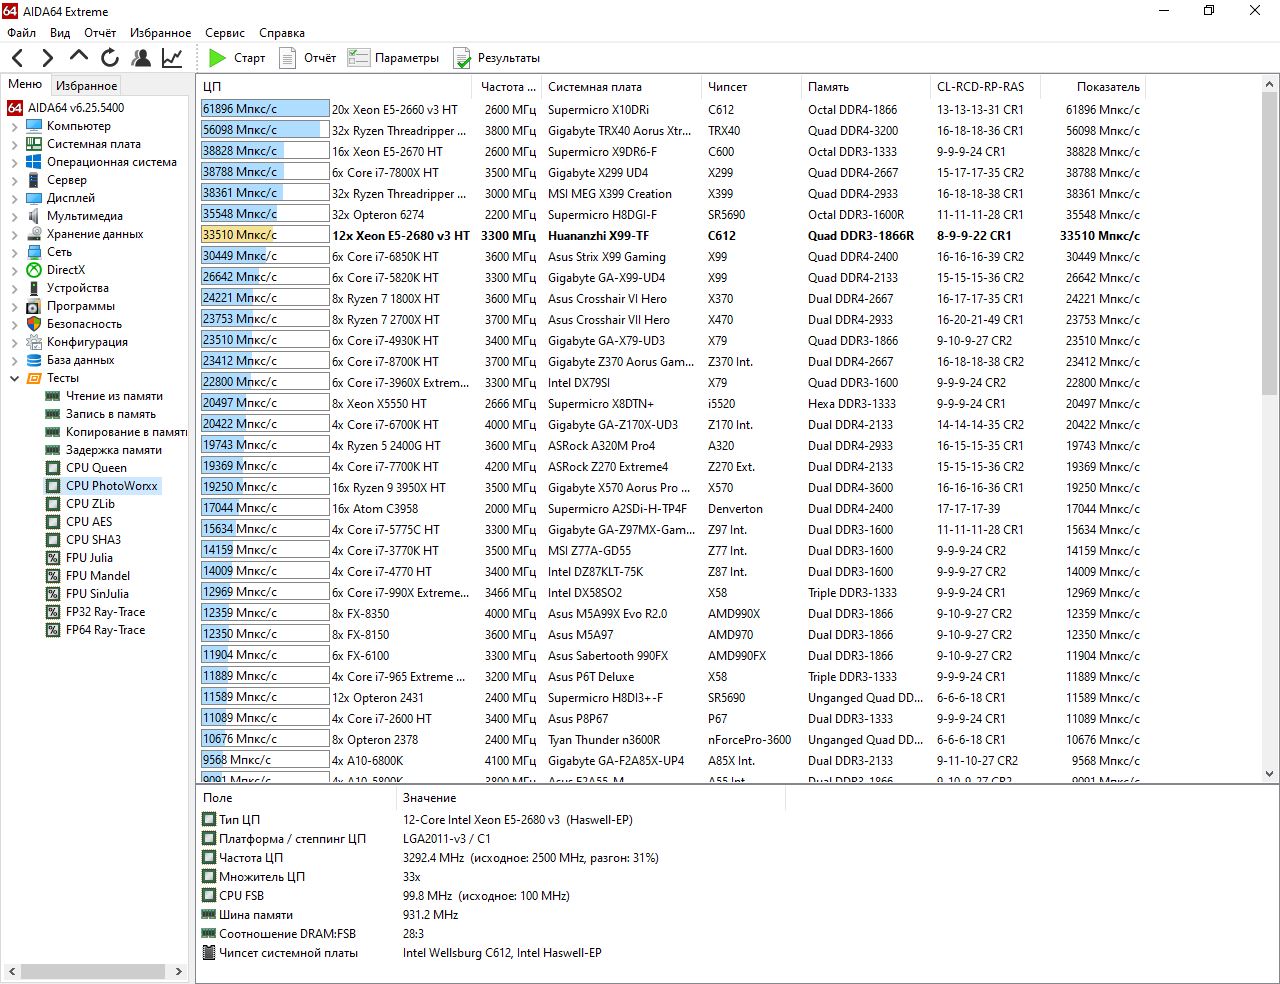Expand the Мультимедиа tree node
Image resolution: width=1280 pixels, height=984 pixels.
[14, 216]
